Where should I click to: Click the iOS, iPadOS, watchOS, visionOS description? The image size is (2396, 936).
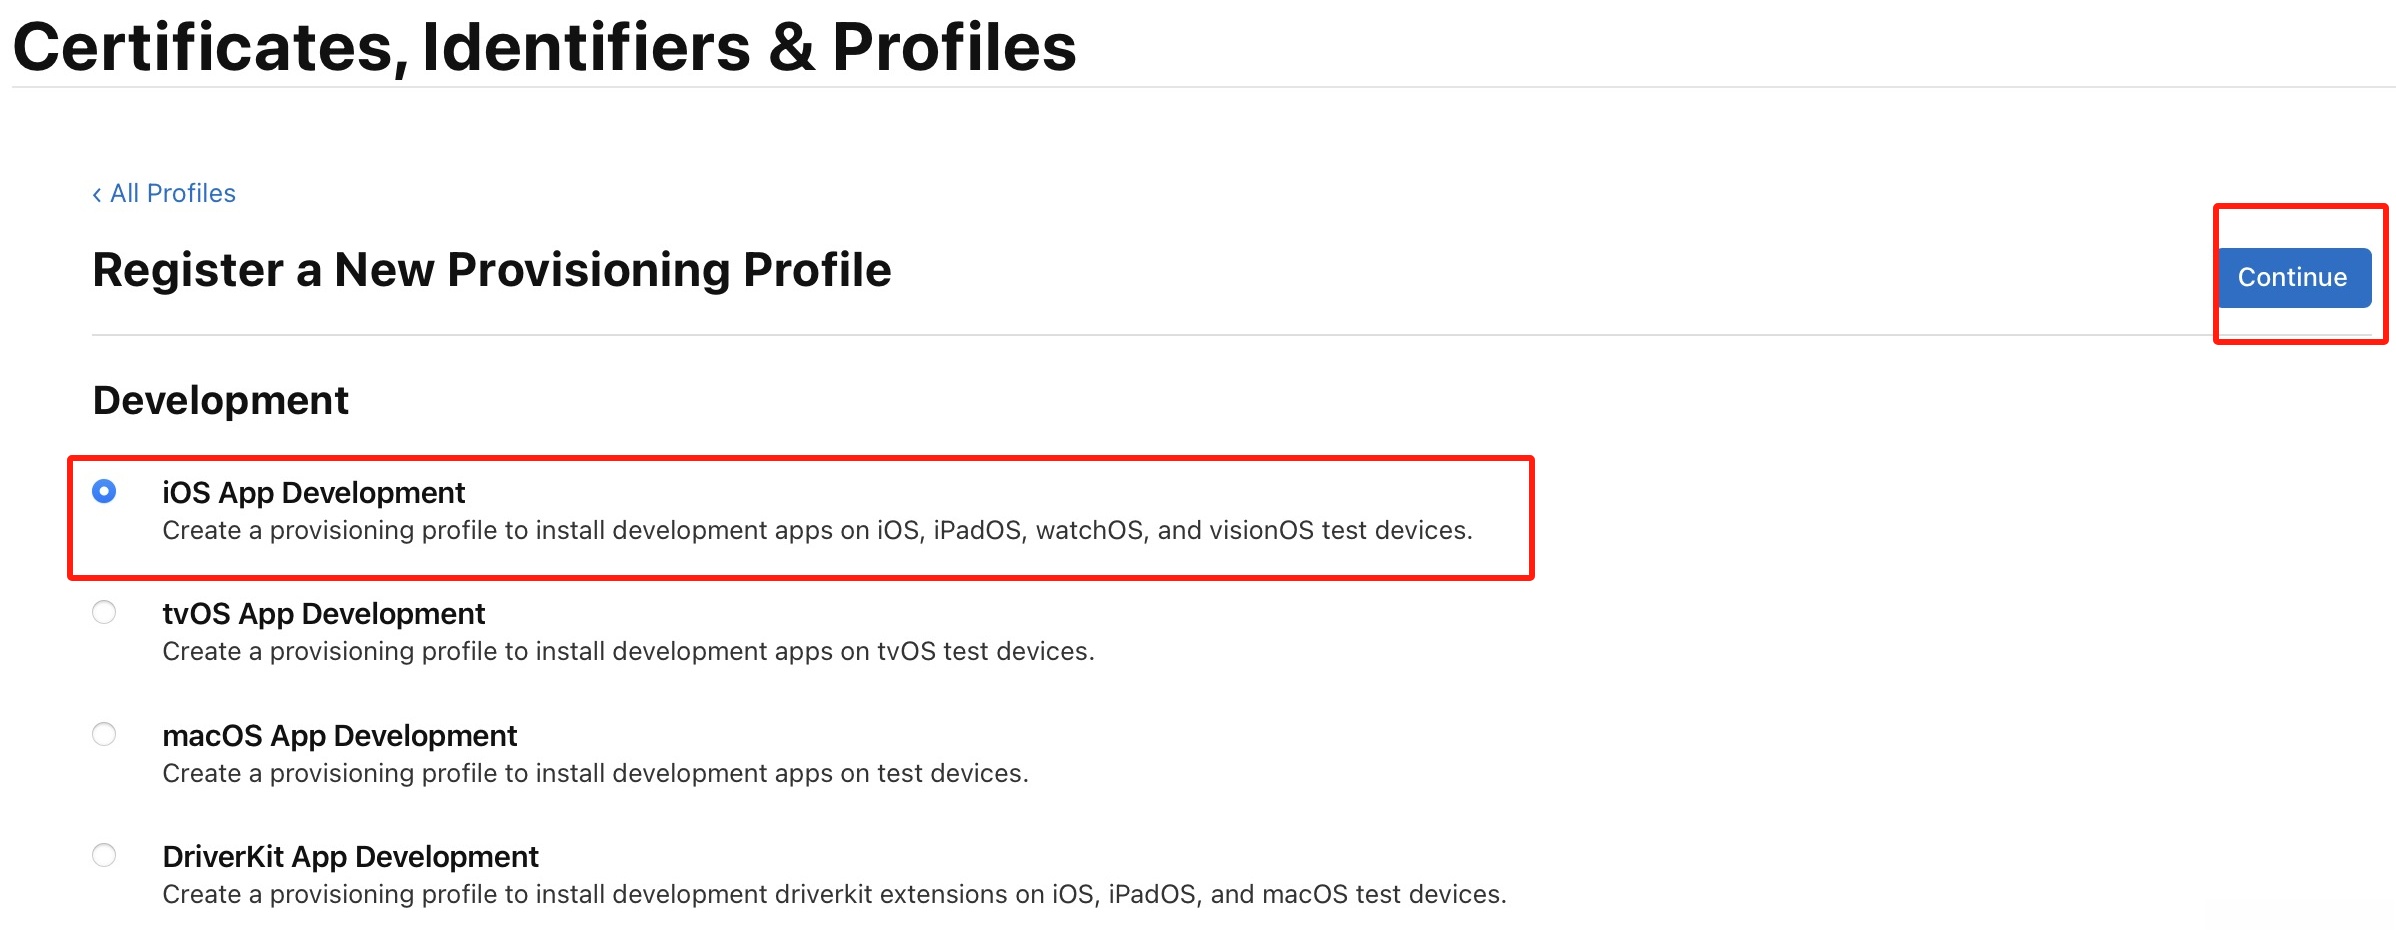tap(817, 530)
